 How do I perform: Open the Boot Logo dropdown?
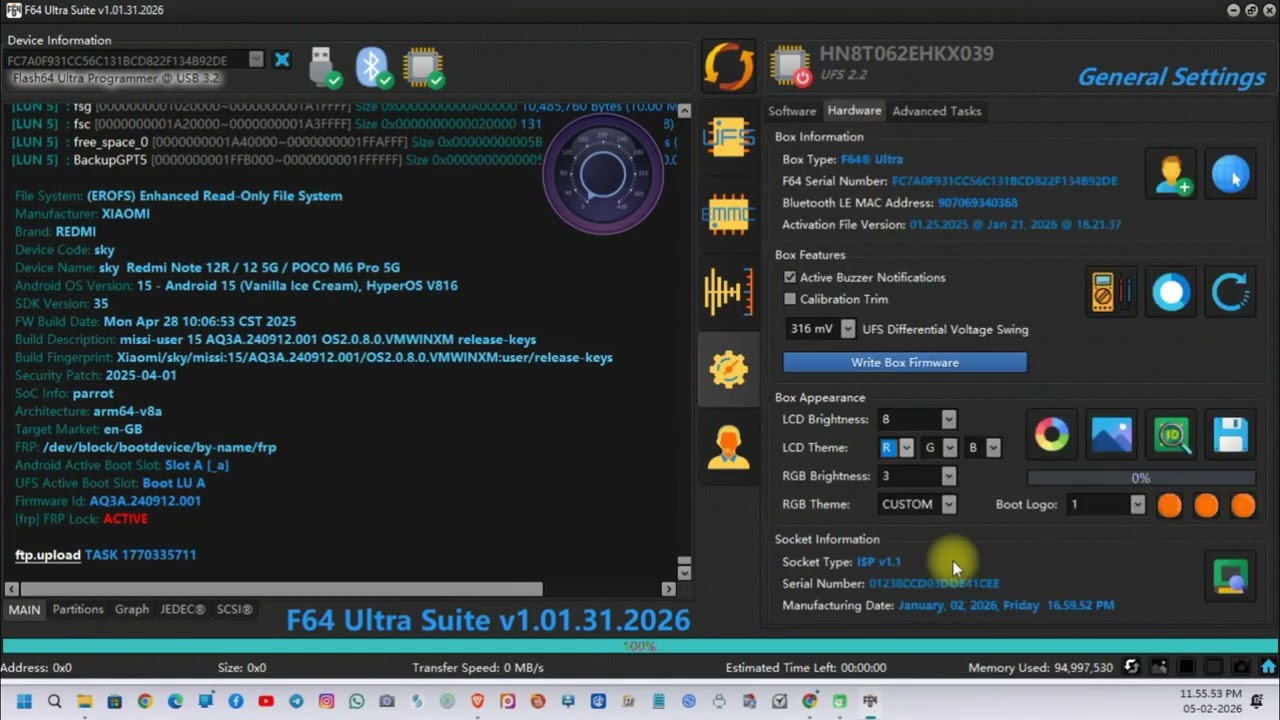pyautogui.click(x=1137, y=505)
